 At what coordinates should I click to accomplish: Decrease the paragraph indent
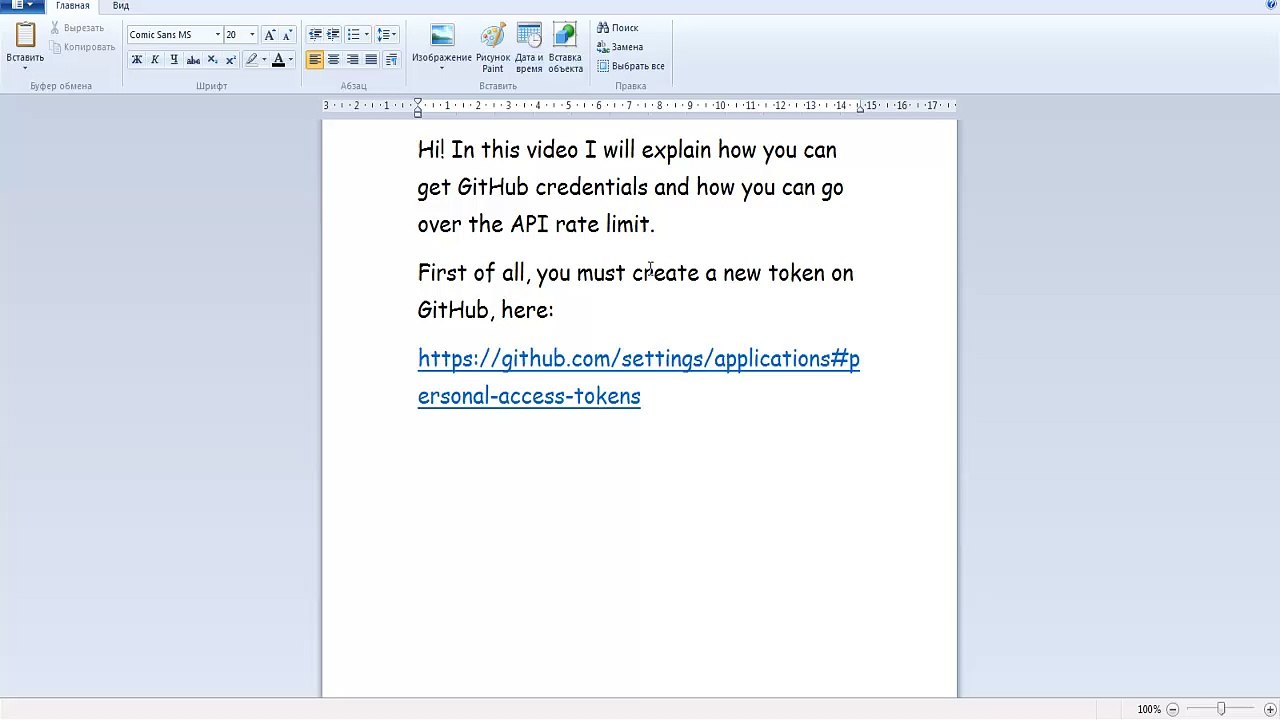pos(315,35)
